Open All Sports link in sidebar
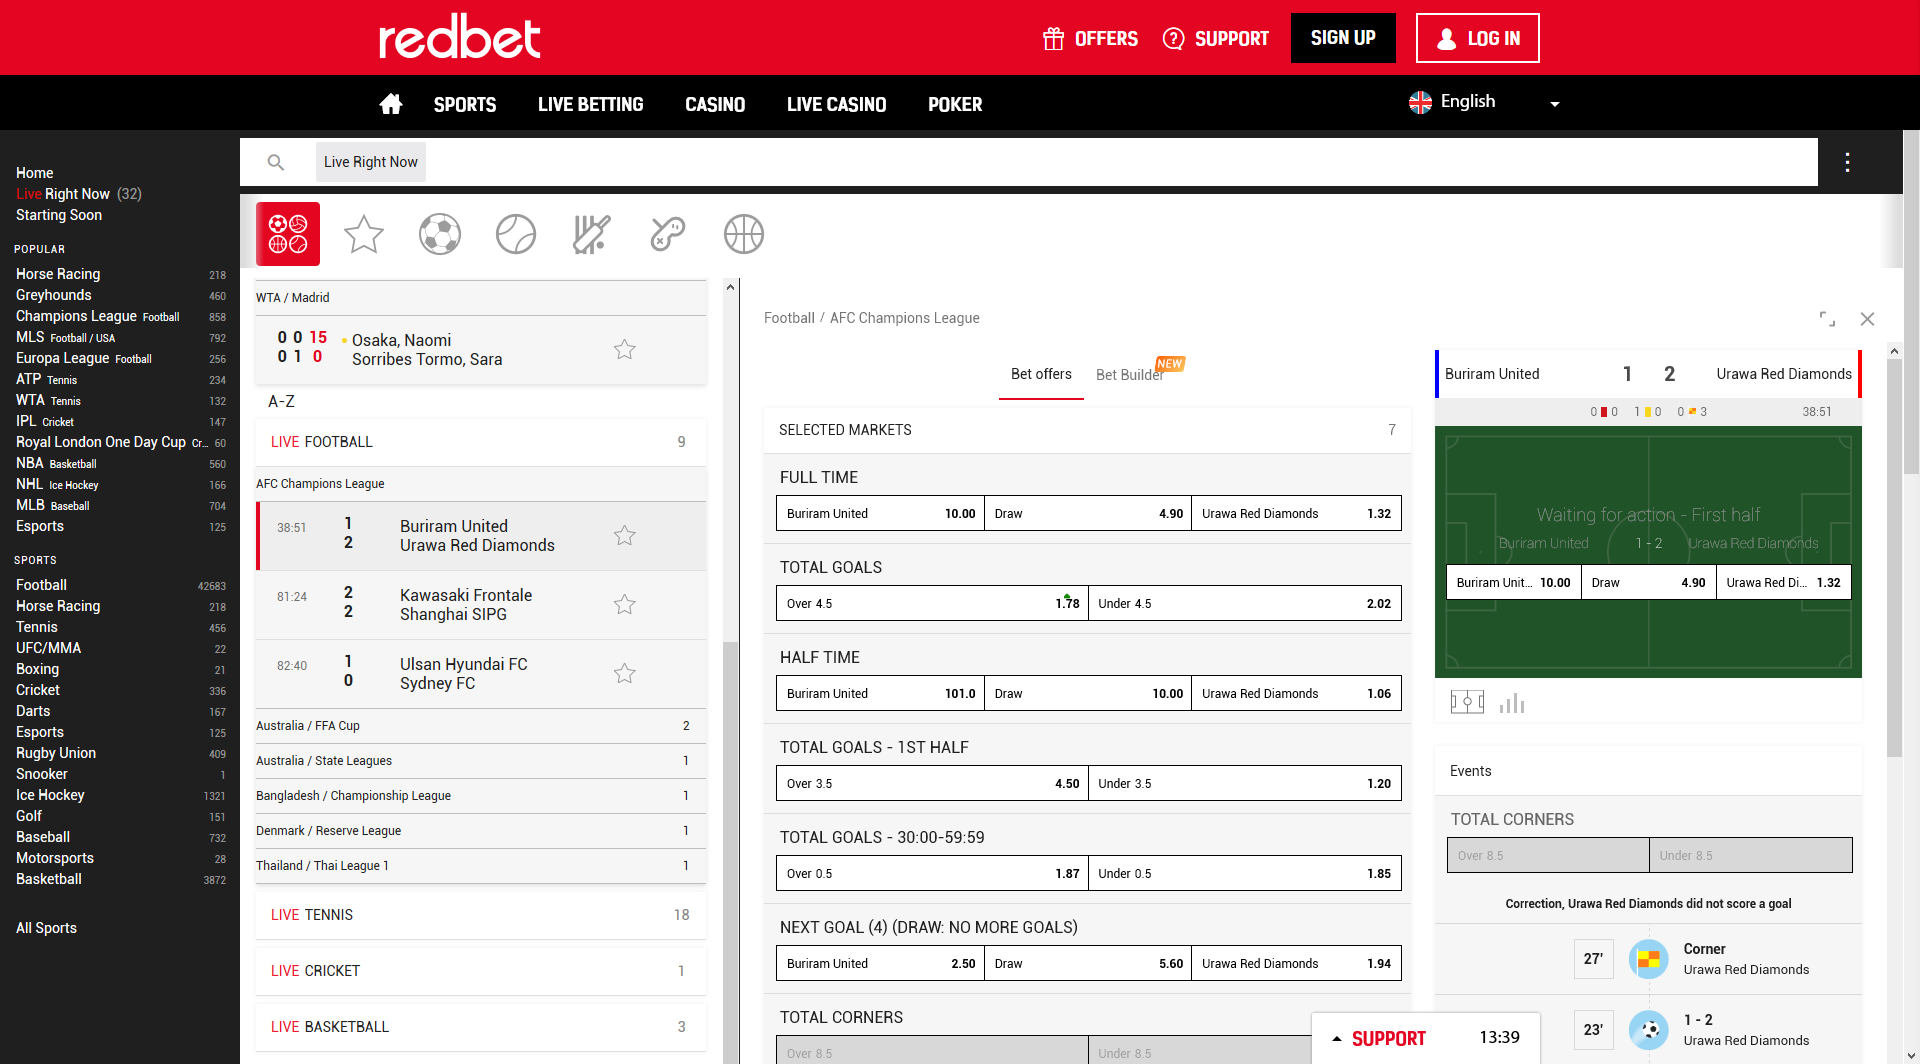The height and width of the screenshot is (1064, 1920). (x=46, y=928)
